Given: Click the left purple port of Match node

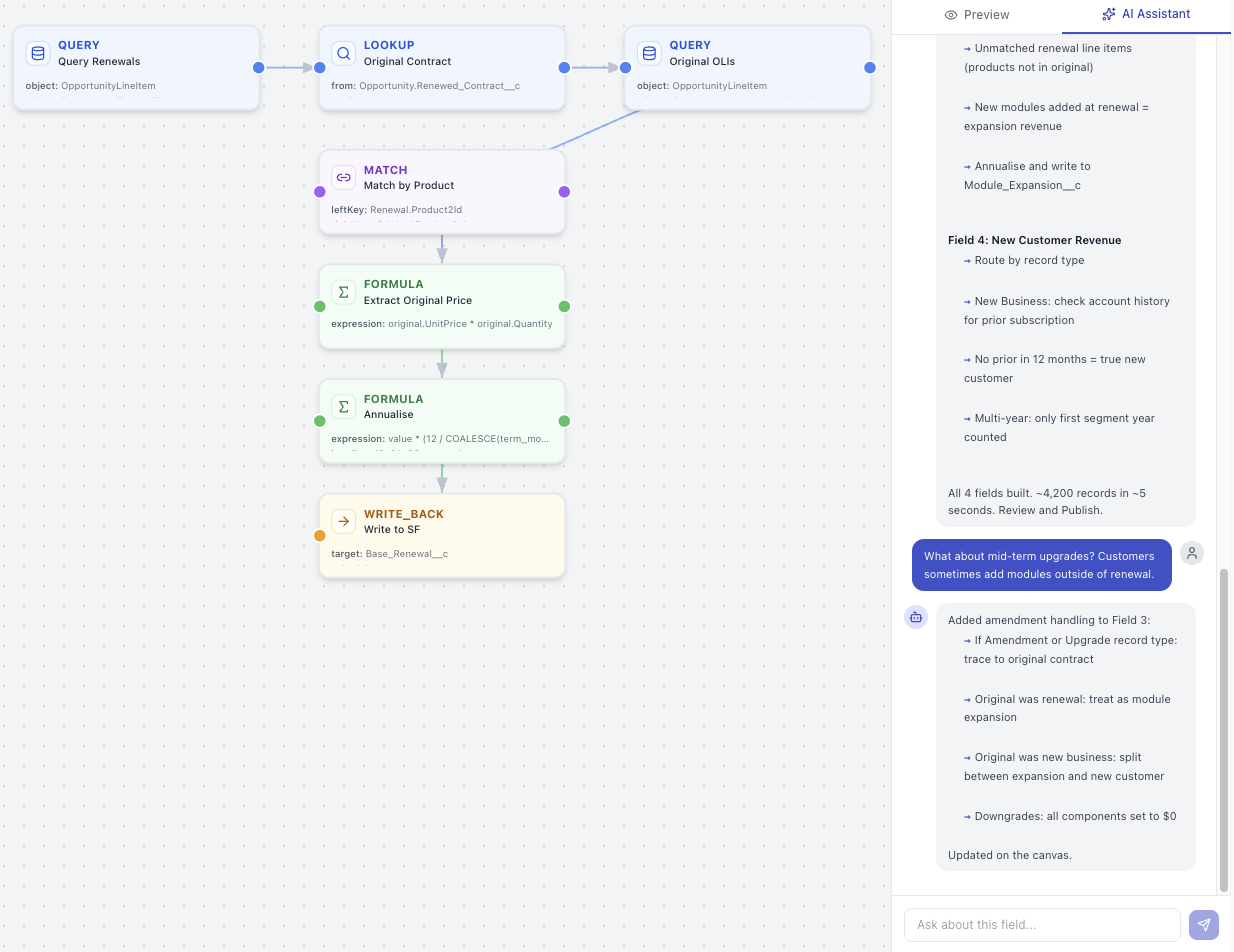Looking at the screenshot, I should [320, 192].
